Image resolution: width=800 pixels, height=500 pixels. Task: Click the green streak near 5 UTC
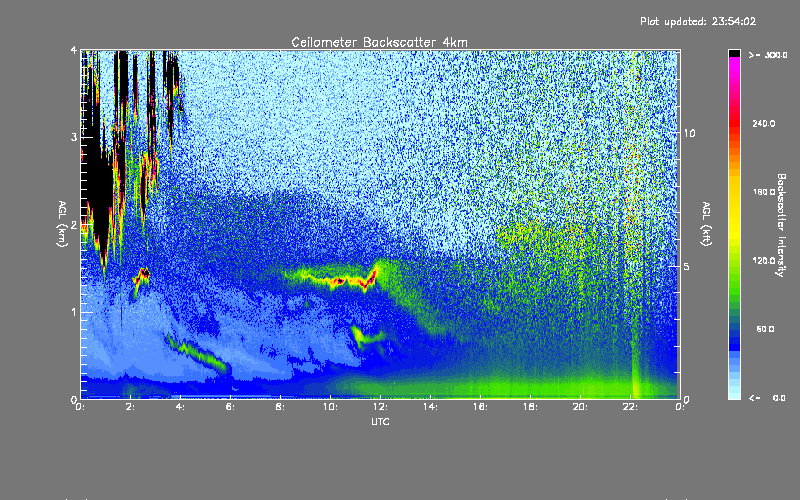(199, 355)
